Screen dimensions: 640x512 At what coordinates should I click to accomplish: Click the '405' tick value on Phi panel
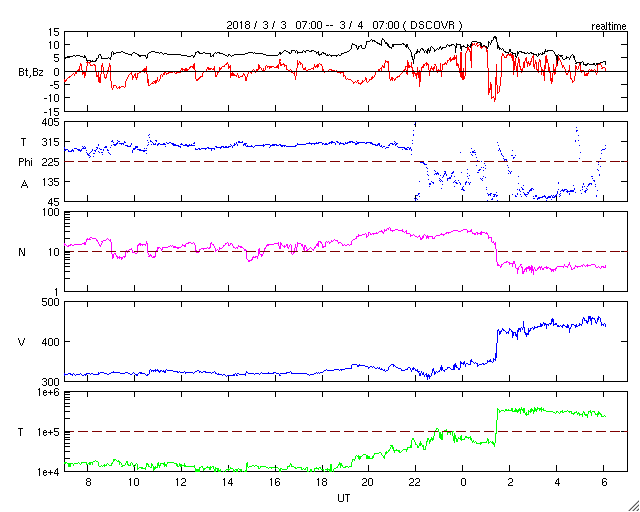51,122
